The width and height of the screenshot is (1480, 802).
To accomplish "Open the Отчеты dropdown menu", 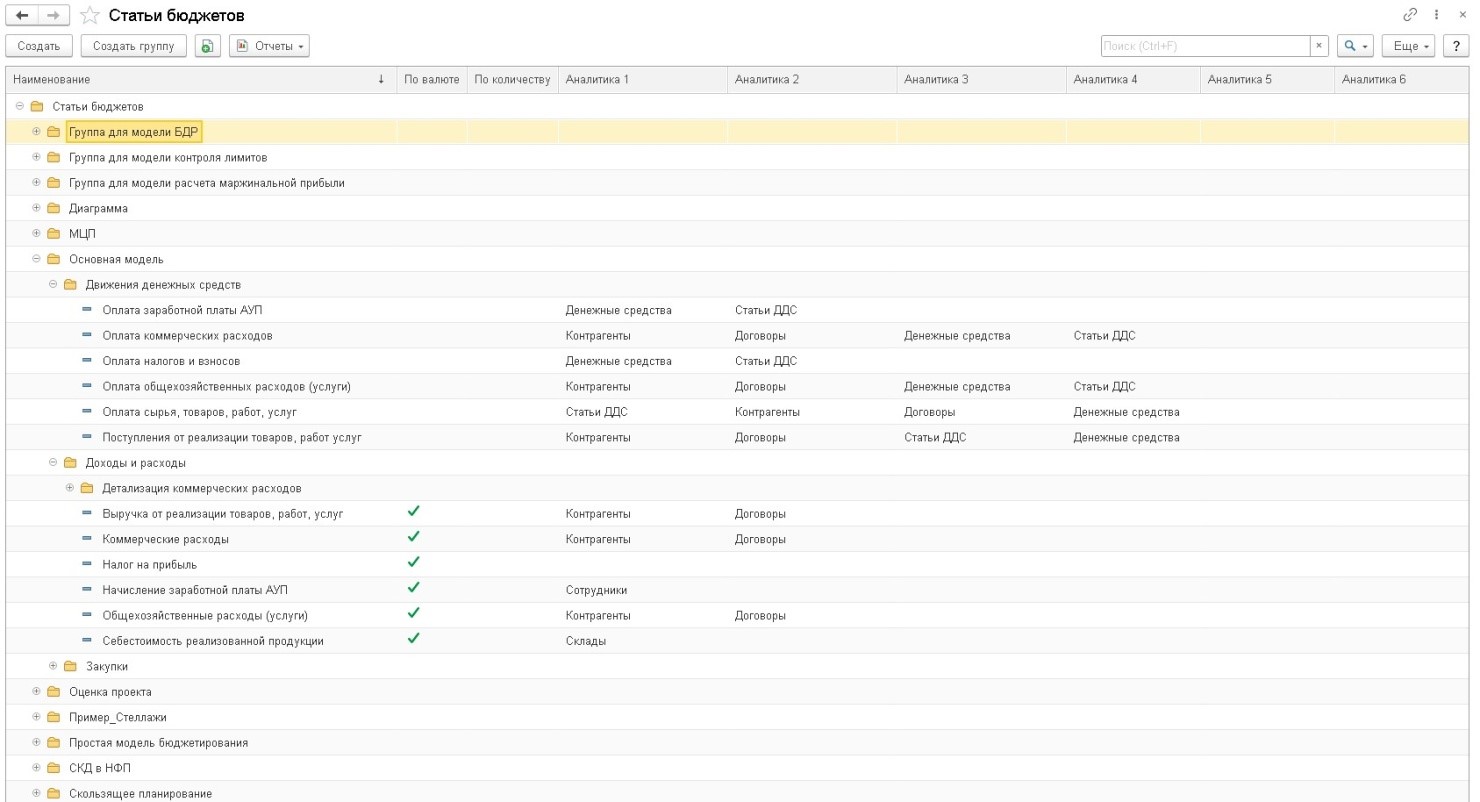I will (x=269, y=46).
